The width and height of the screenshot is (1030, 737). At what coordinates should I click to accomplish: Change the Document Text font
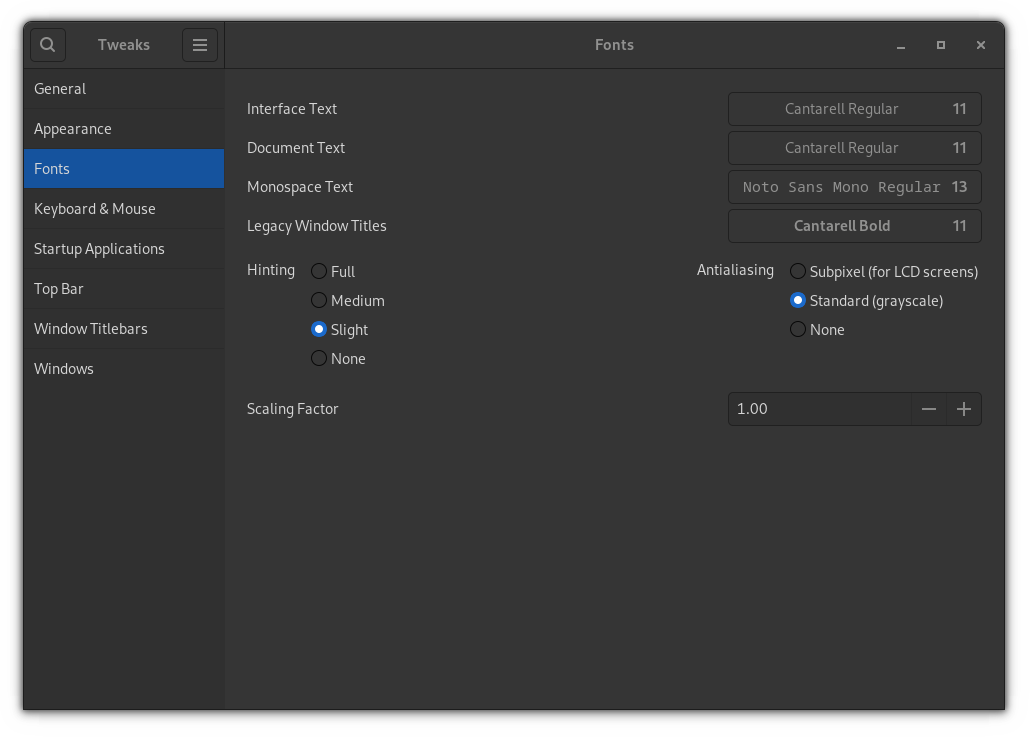pyautogui.click(x=854, y=147)
